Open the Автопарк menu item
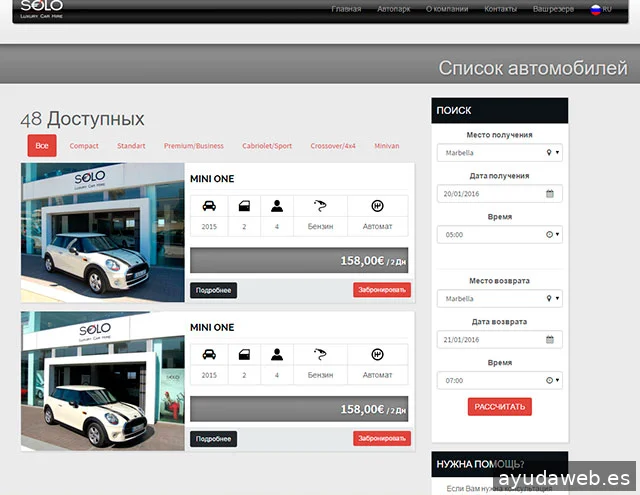 [393, 9]
